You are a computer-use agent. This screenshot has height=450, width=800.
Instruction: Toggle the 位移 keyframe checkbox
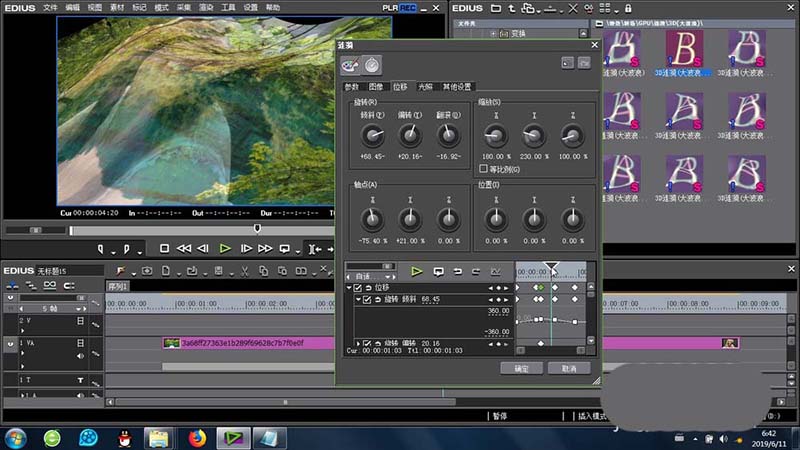357,288
